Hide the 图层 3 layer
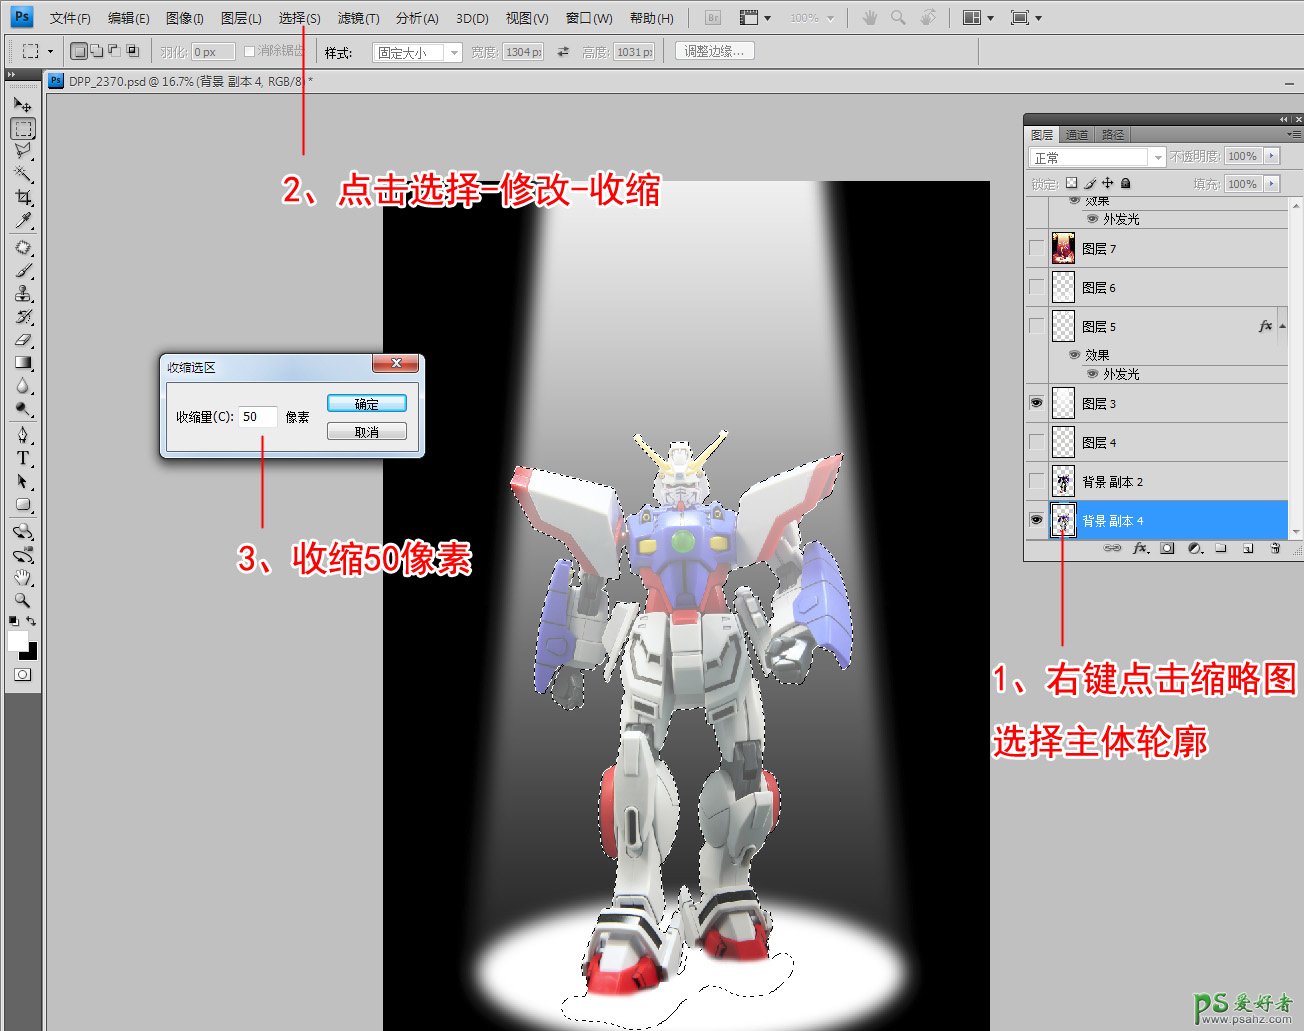The image size is (1304, 1031). coord(1036,403)
